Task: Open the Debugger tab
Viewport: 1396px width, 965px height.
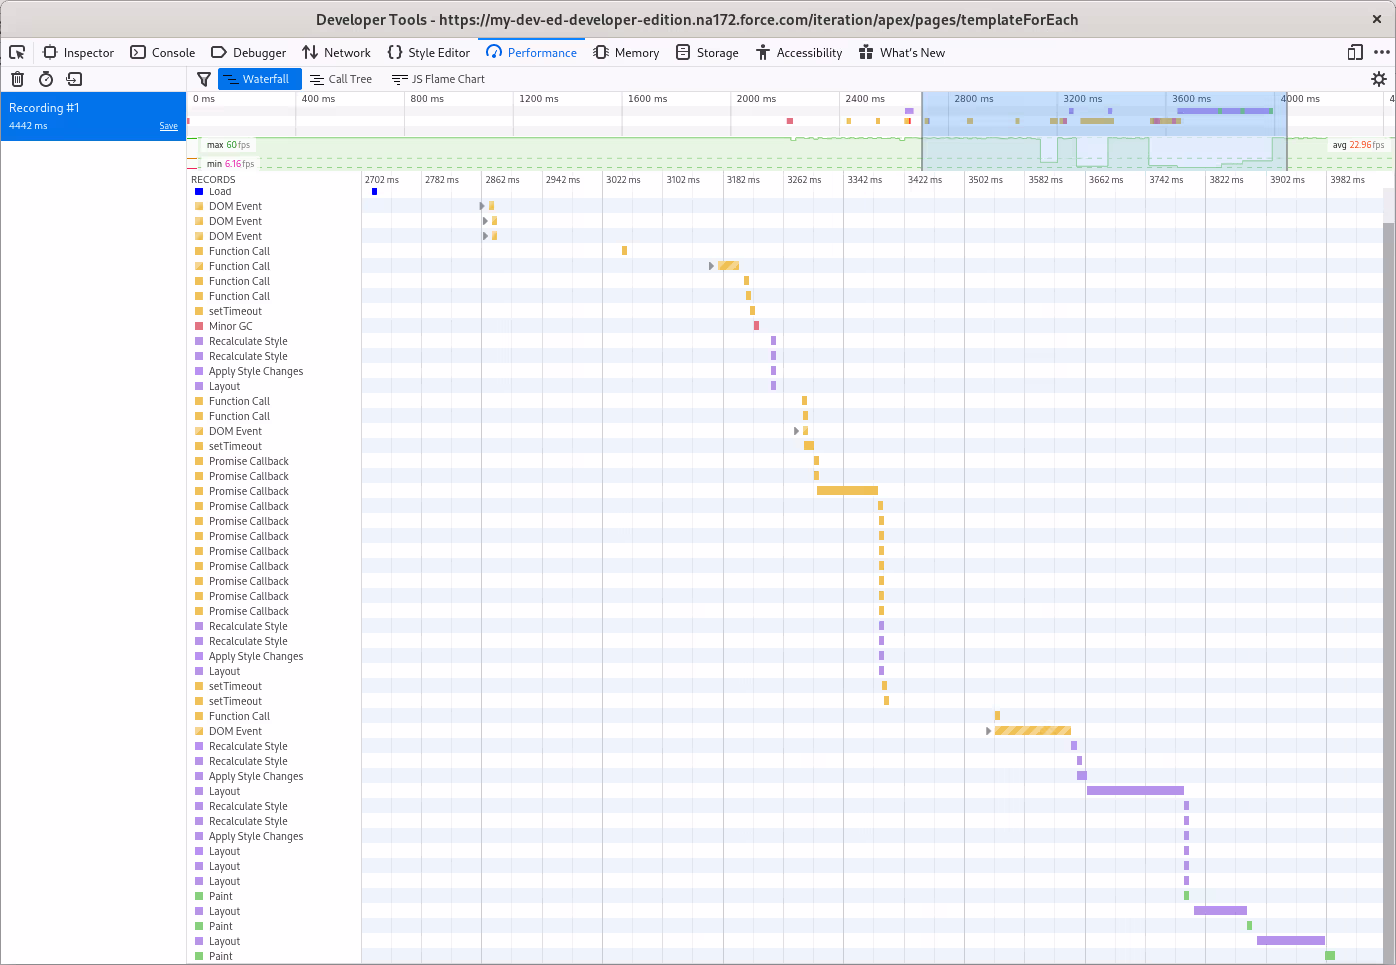Action: click(248, 53)
